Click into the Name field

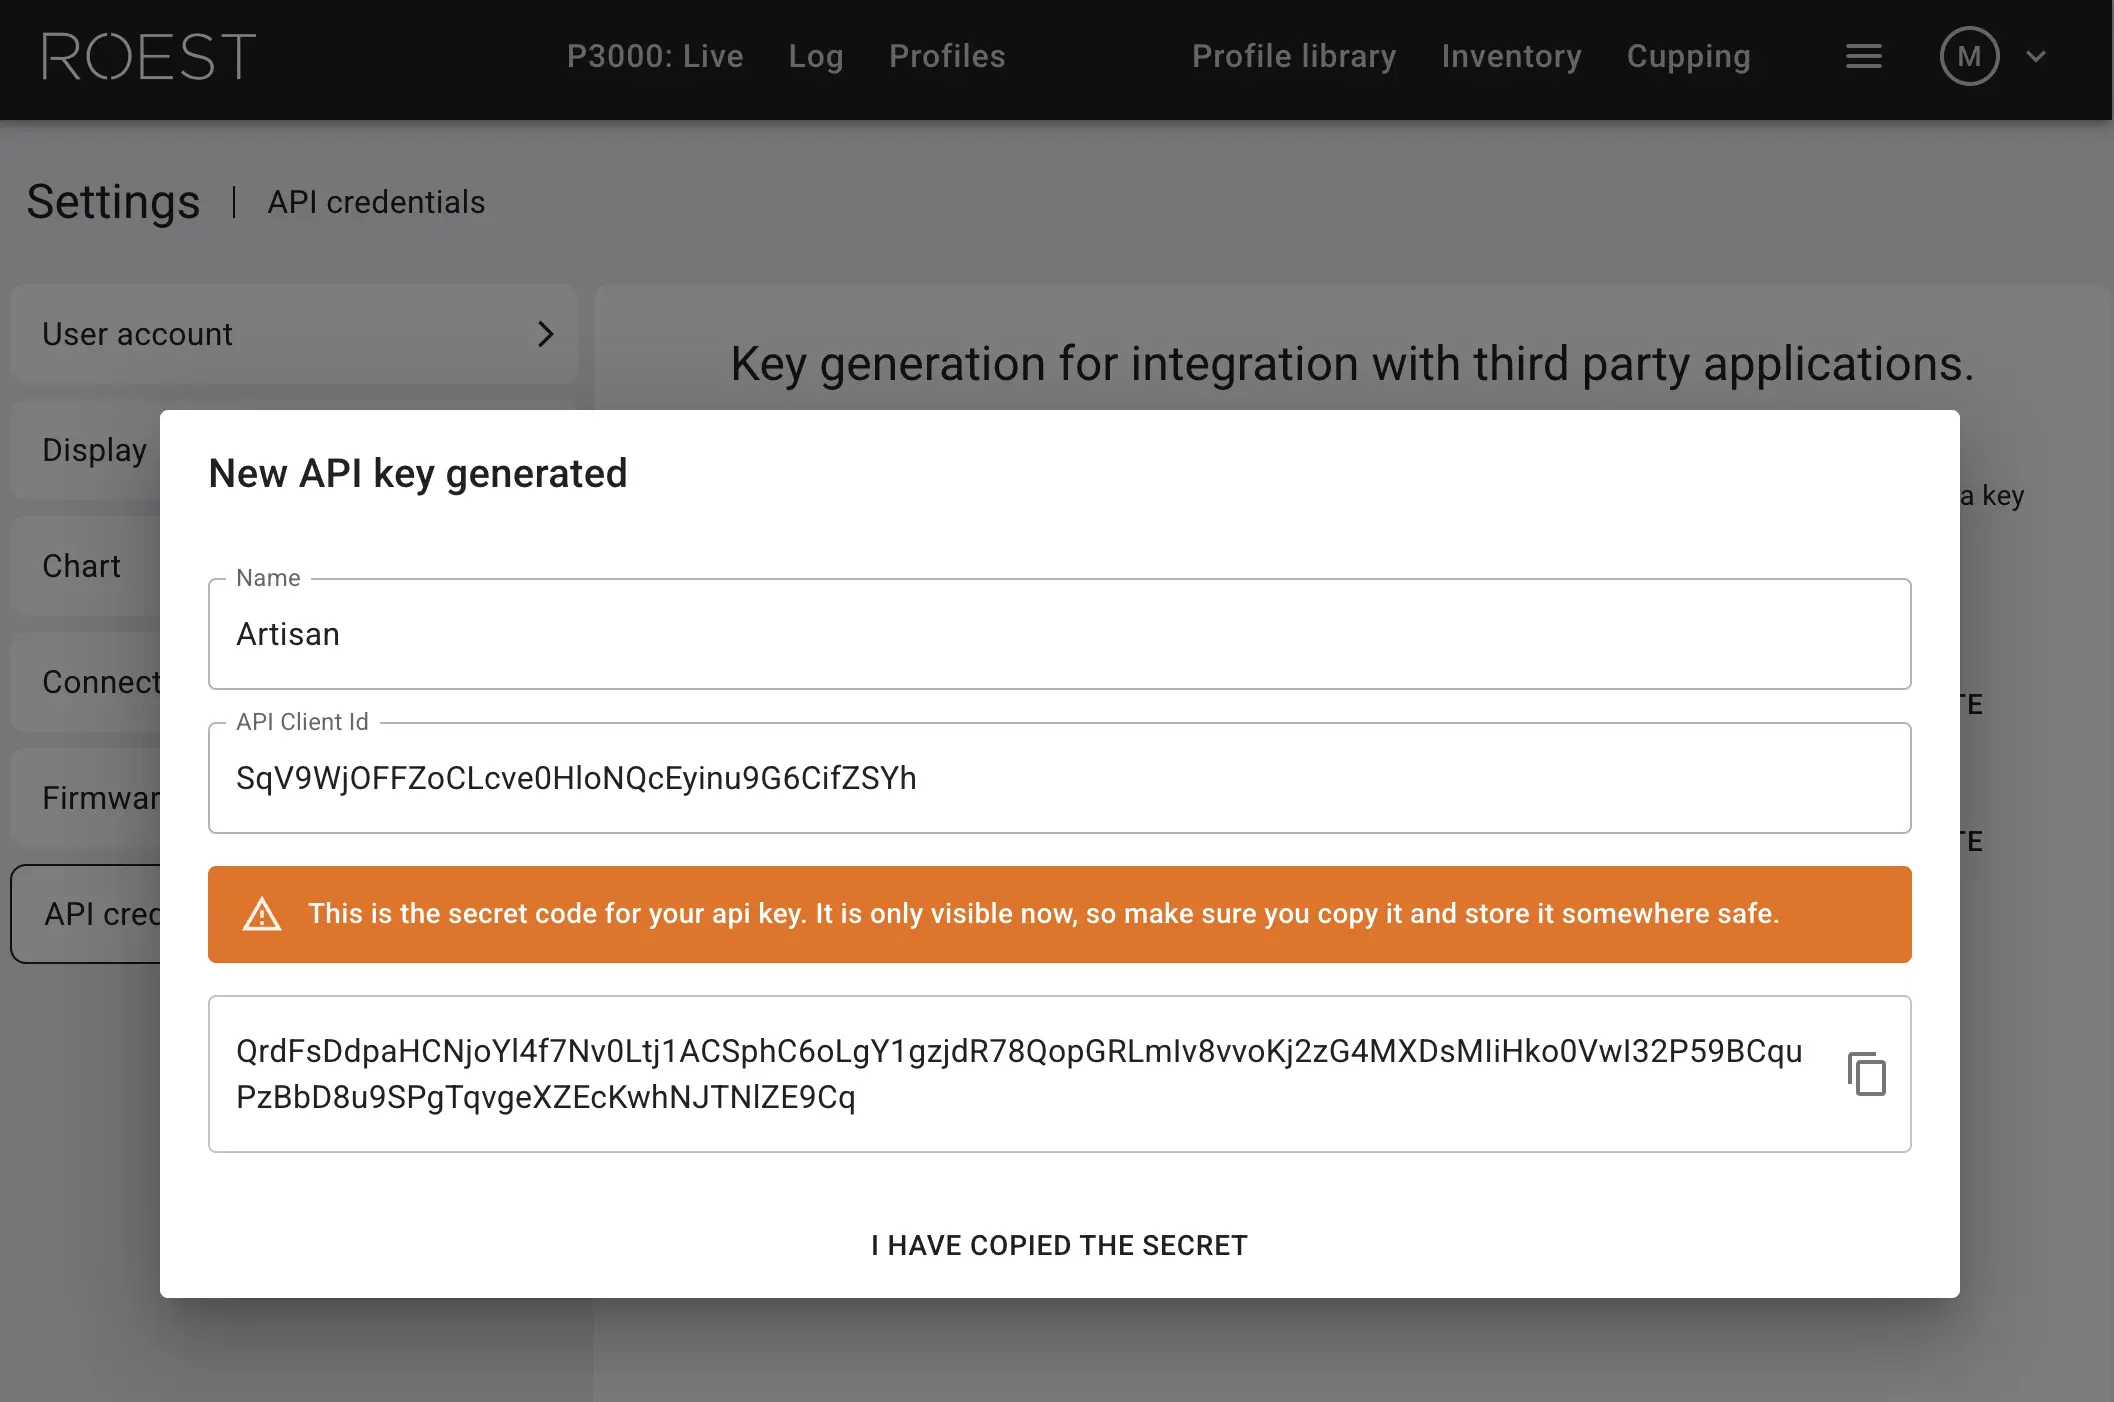coord(1058,635)
